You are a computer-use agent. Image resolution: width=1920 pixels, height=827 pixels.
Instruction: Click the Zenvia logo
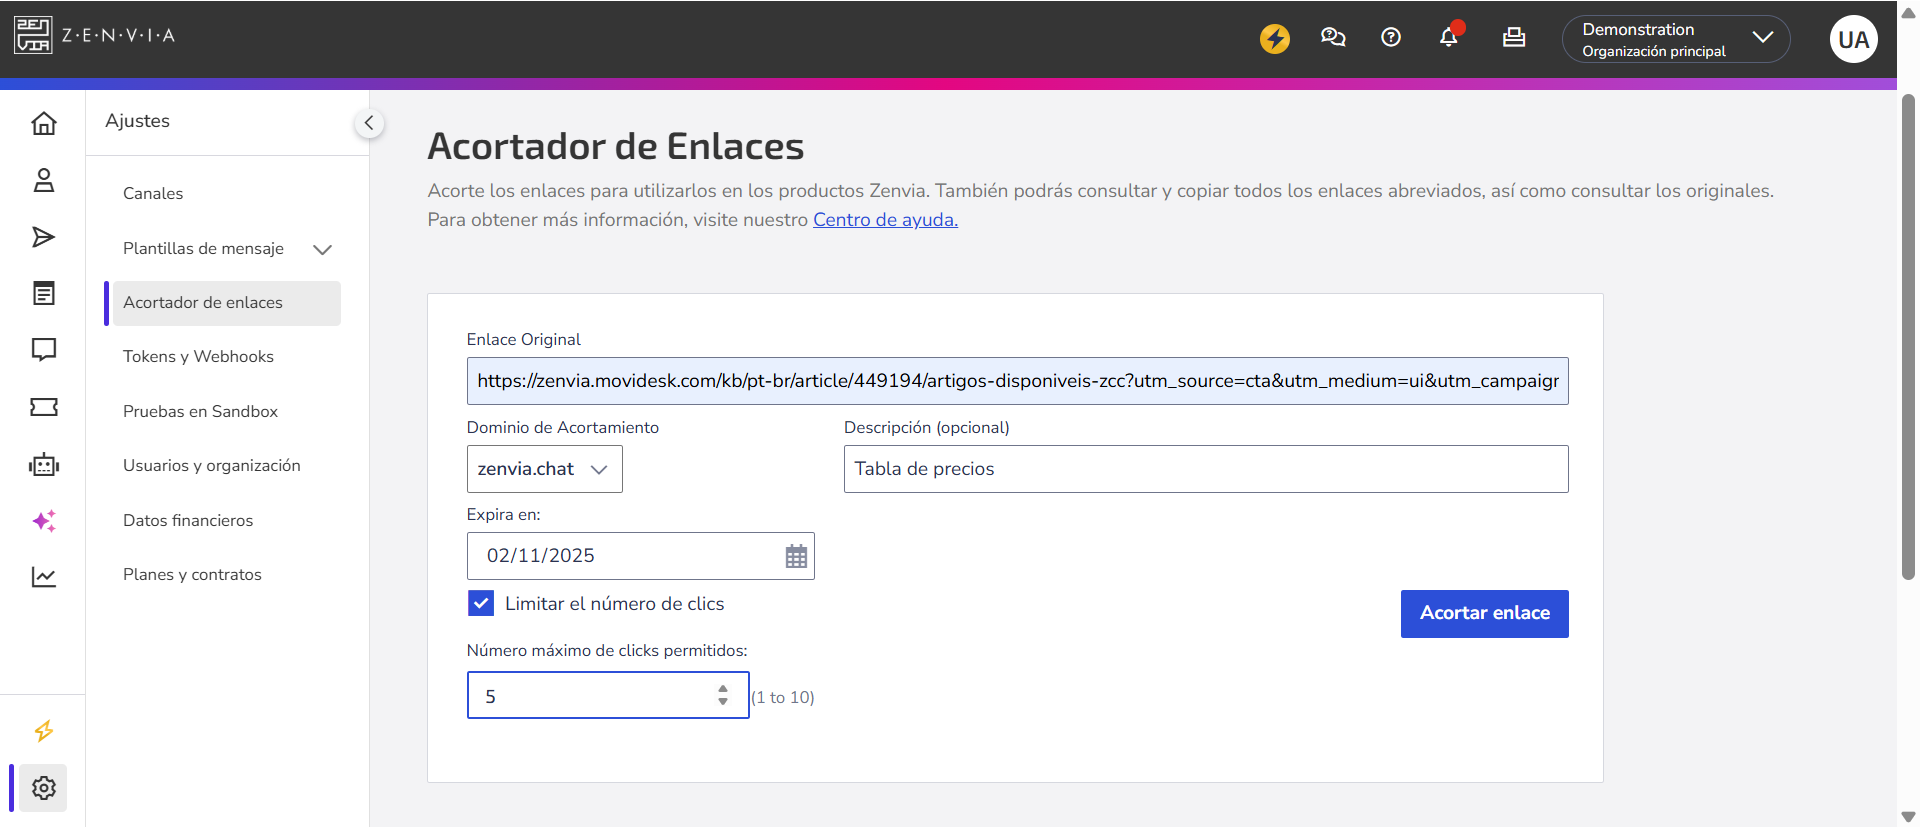(95, 35)
